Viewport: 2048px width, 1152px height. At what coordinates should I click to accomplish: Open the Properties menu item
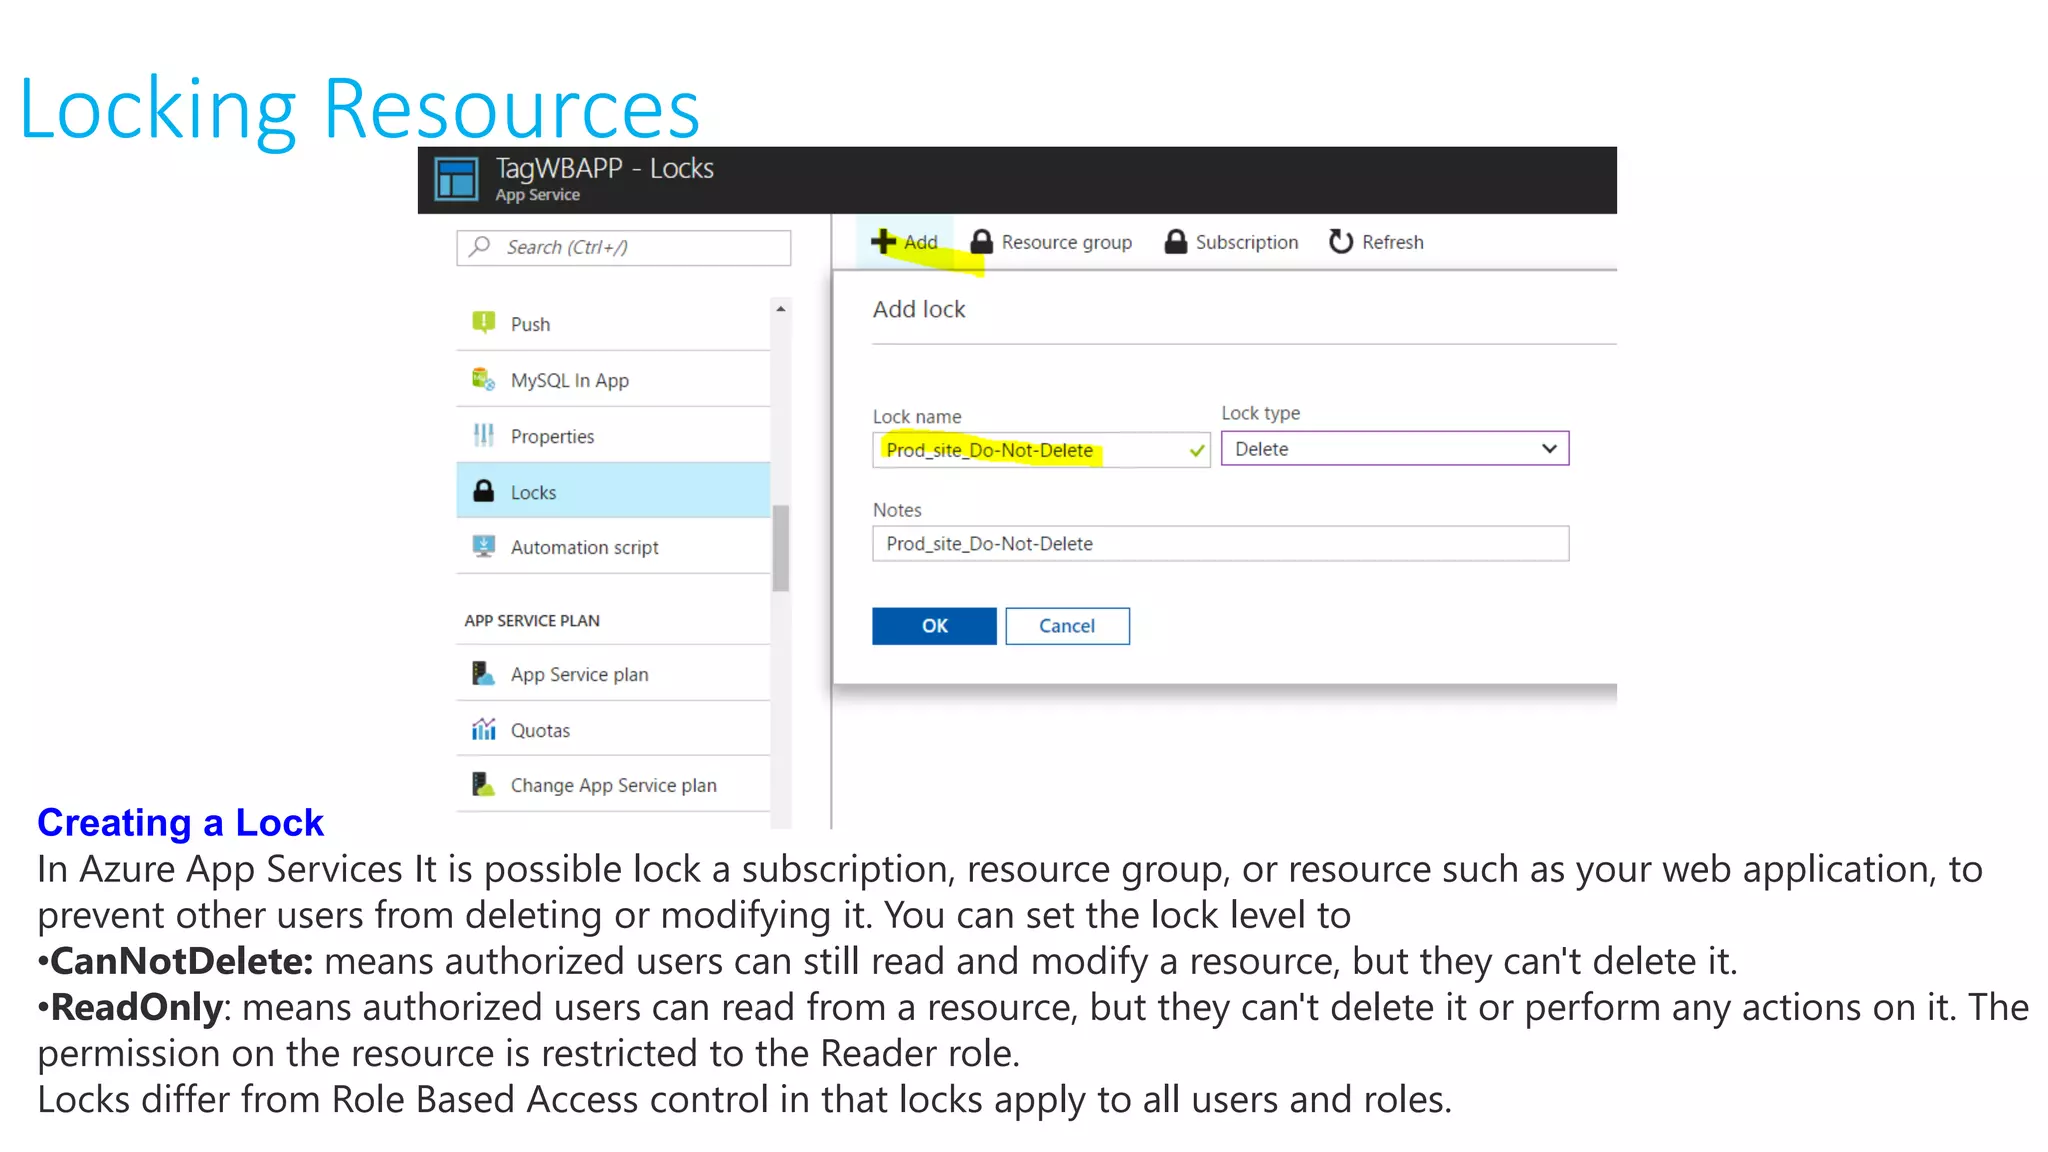coord(613,435)
